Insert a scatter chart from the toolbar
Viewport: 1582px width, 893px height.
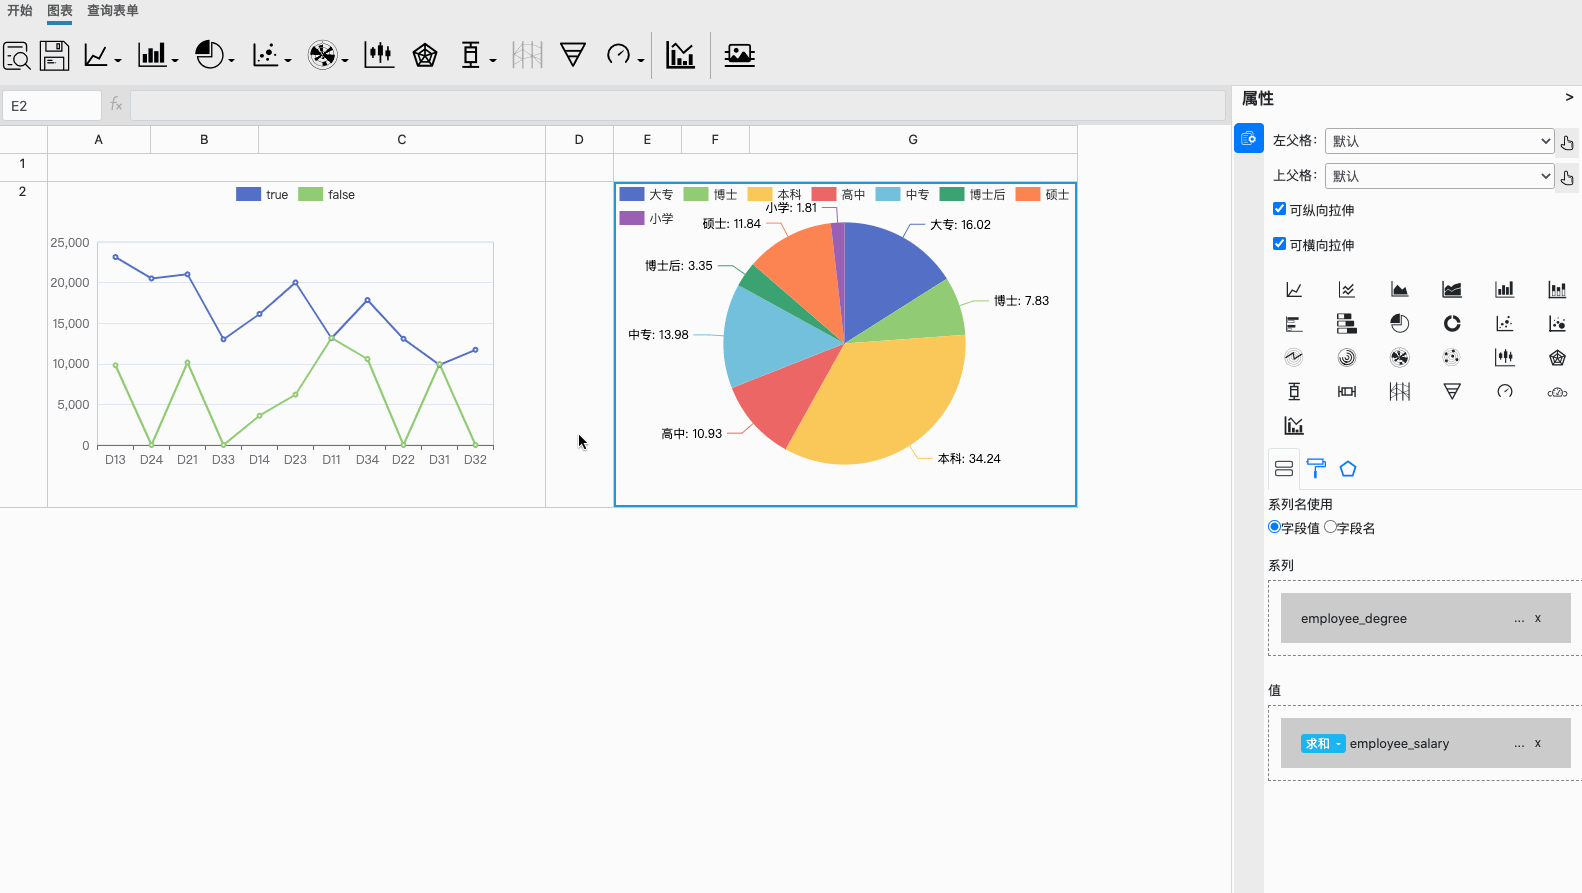(265, 55)
